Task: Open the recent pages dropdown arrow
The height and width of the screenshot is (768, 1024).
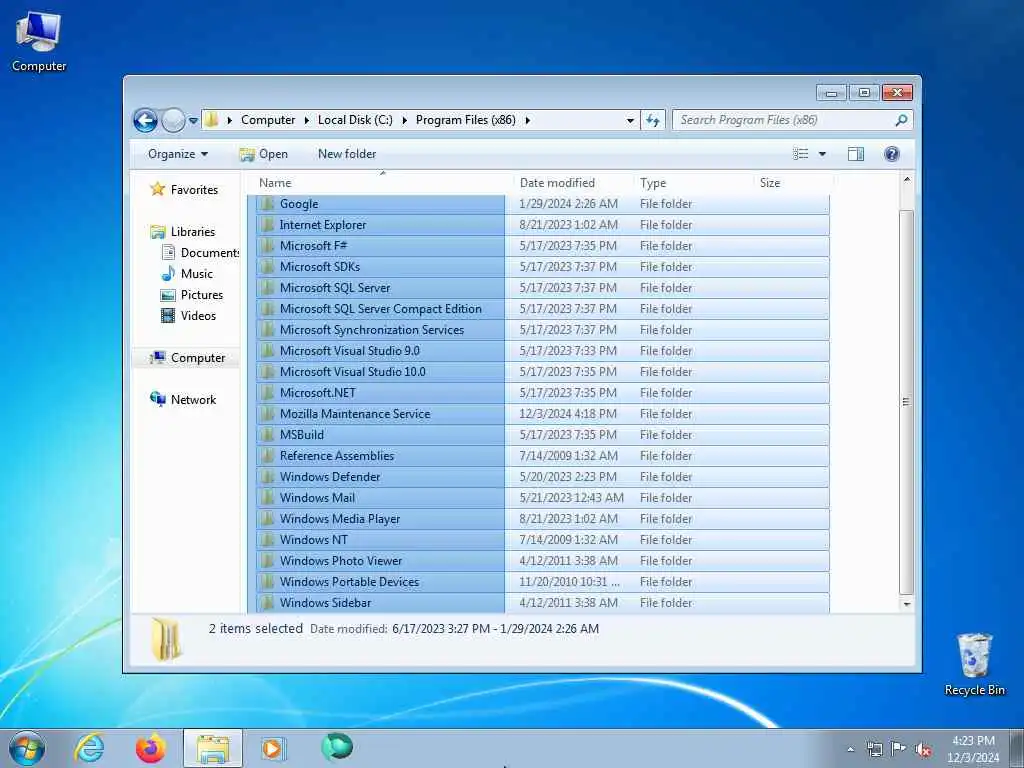Action: point(193,121)
